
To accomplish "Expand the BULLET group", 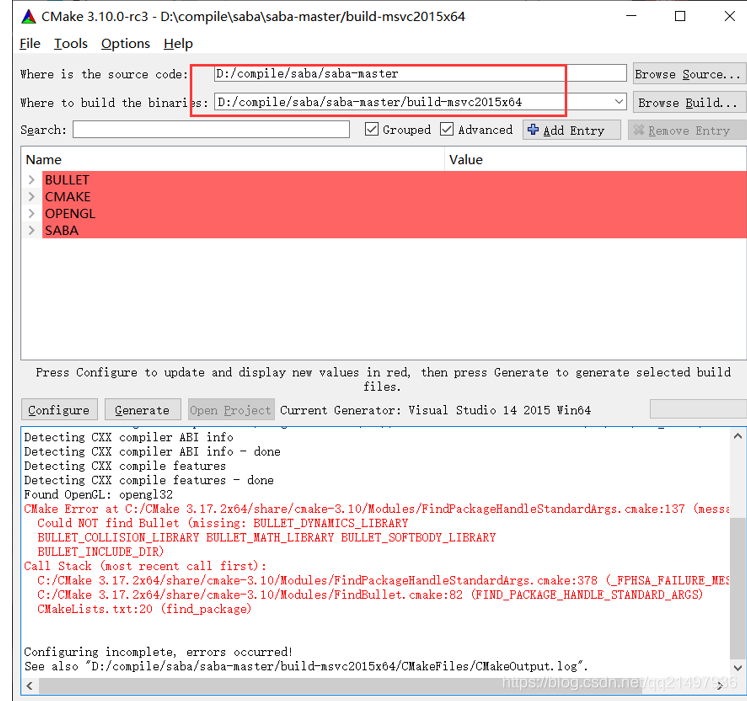I will coord(31,180).
